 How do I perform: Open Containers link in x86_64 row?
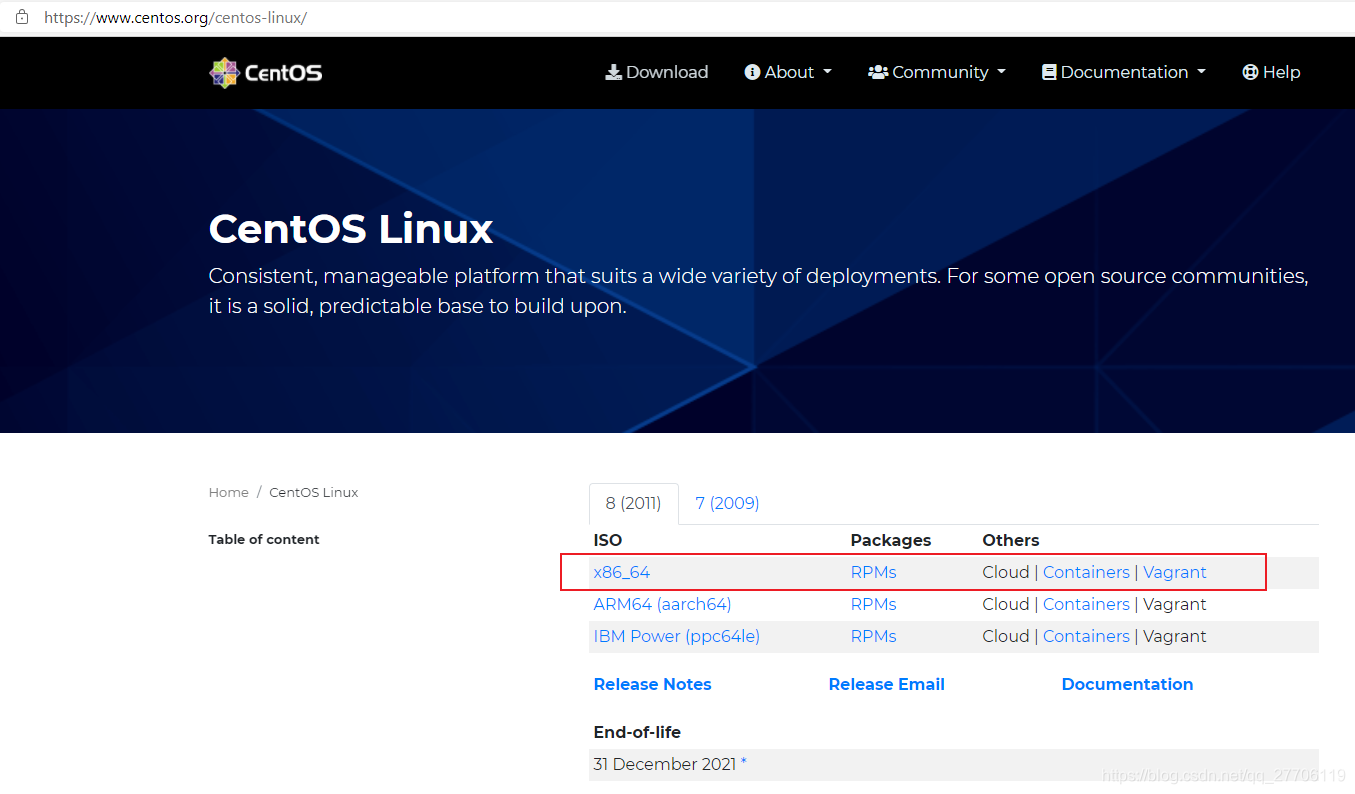click(1086, 572)
